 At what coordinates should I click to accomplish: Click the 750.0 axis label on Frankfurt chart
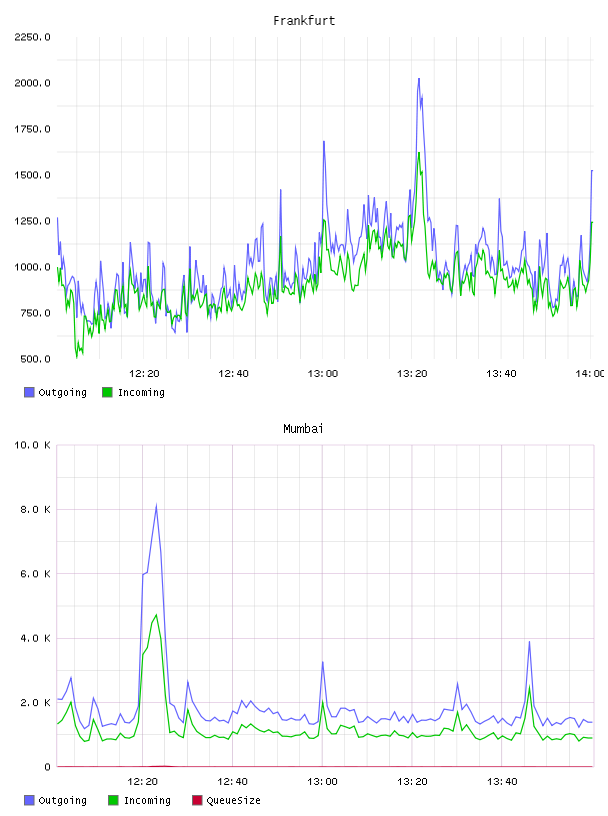pos(35,313)
